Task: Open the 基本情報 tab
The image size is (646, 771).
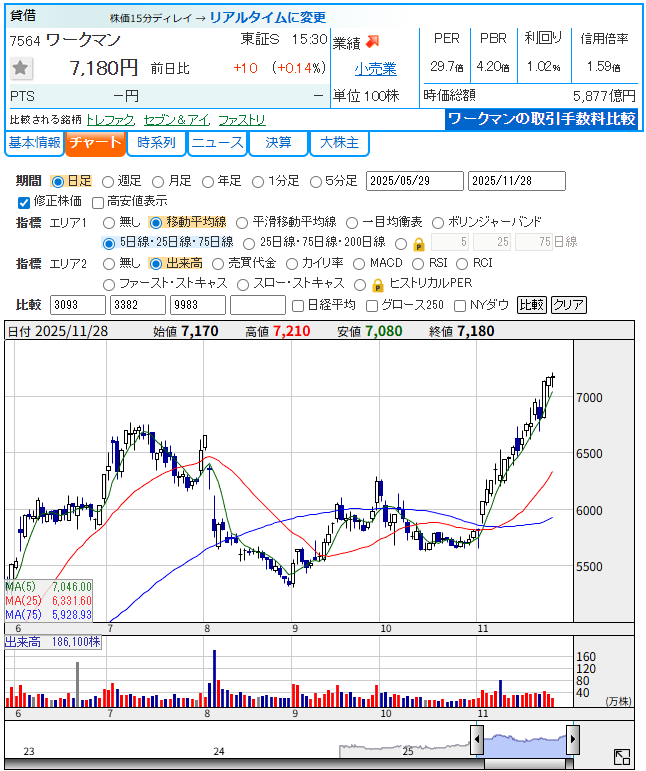Action: [34, 143]
